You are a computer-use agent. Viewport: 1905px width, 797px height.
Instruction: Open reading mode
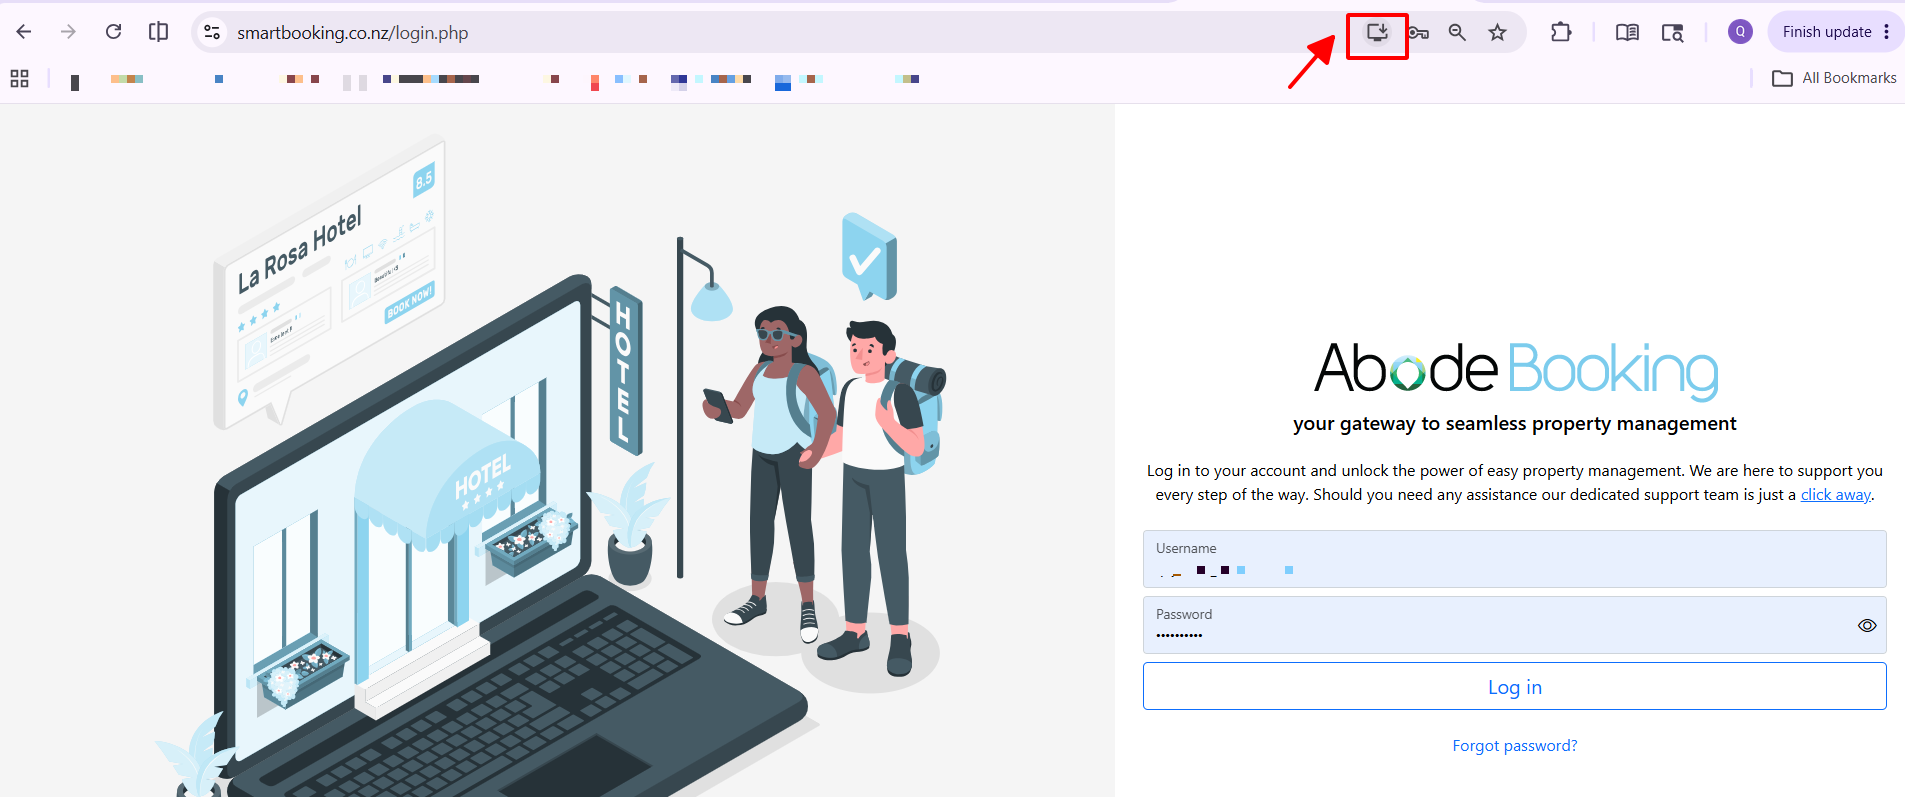pos(1627,32)
